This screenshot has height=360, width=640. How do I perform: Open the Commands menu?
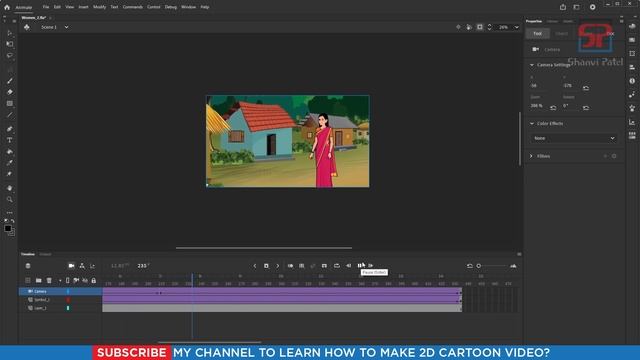tap(133, 7)
